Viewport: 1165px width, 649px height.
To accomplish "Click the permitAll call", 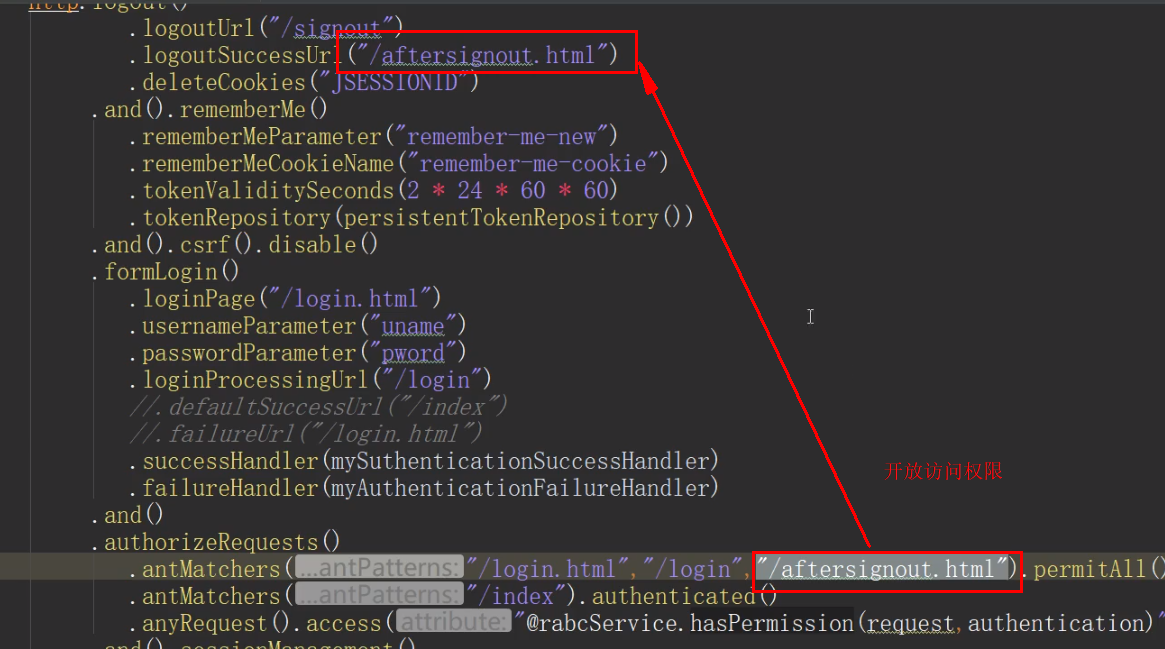I will [1098, 570].
